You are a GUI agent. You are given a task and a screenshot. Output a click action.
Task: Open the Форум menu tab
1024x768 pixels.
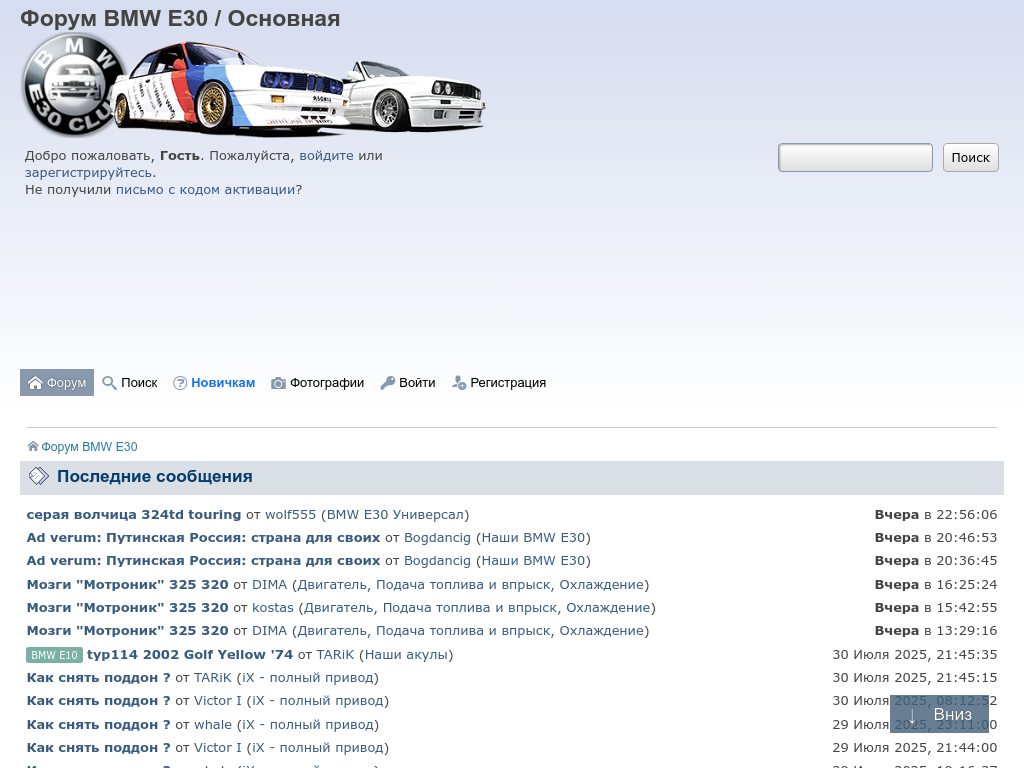coord(57,383)
